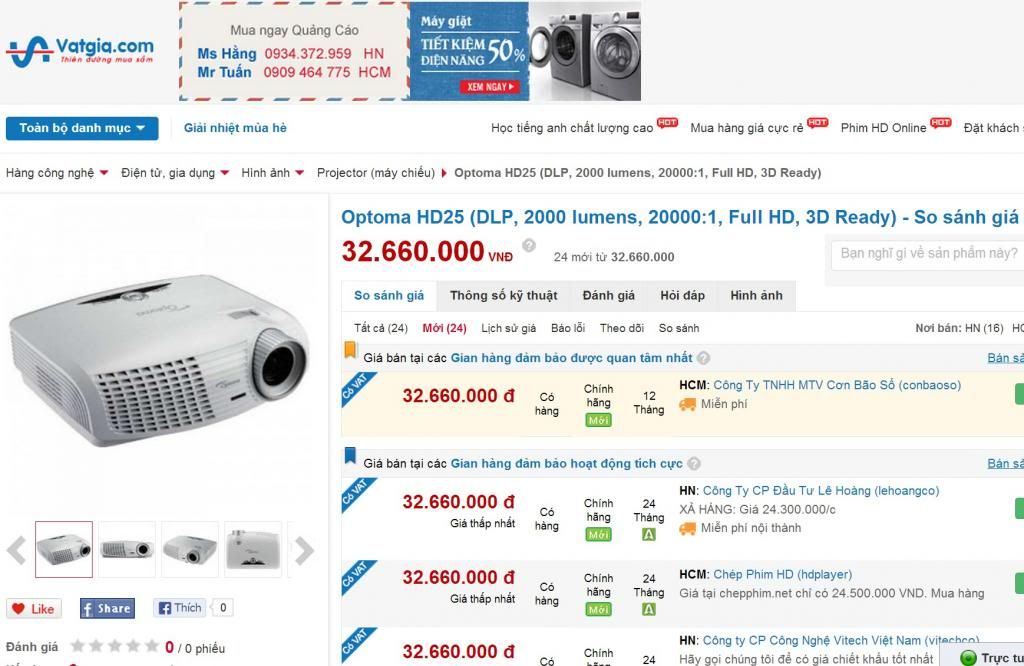Open the 'Toàn bộ danh mục' dropdown
Viewport: 1024px width, 666px height.
pos(82,128)
